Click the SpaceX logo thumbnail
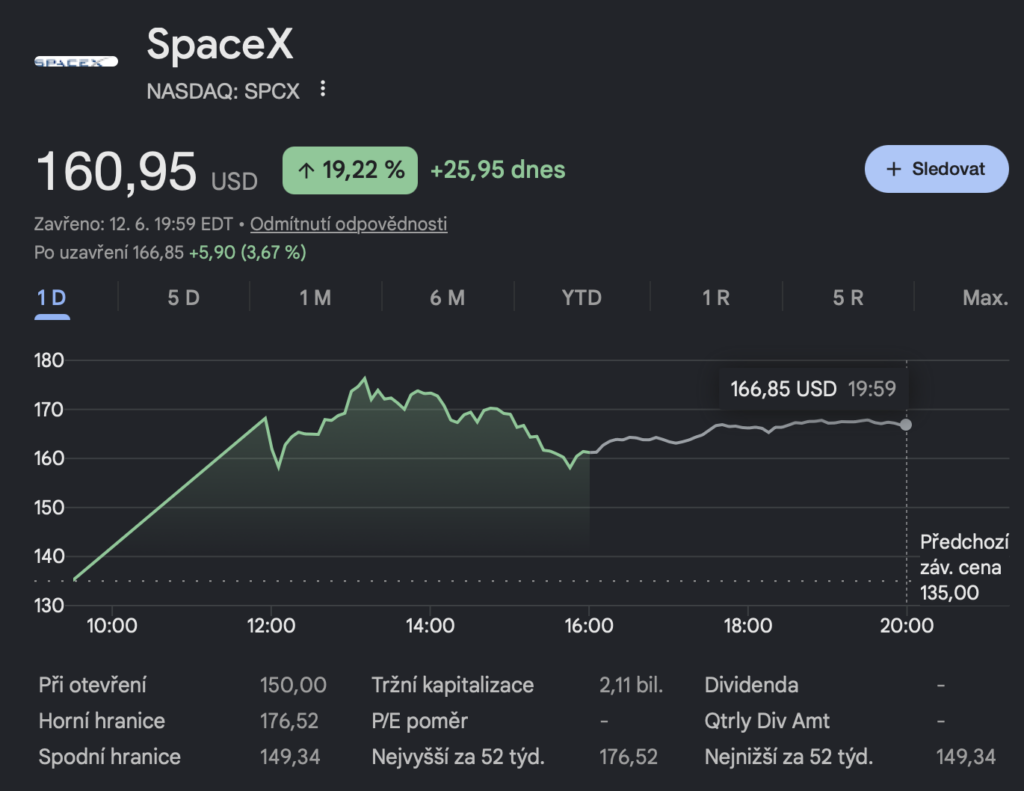This screenshot has height=791, width=1024. click(76, 61)
